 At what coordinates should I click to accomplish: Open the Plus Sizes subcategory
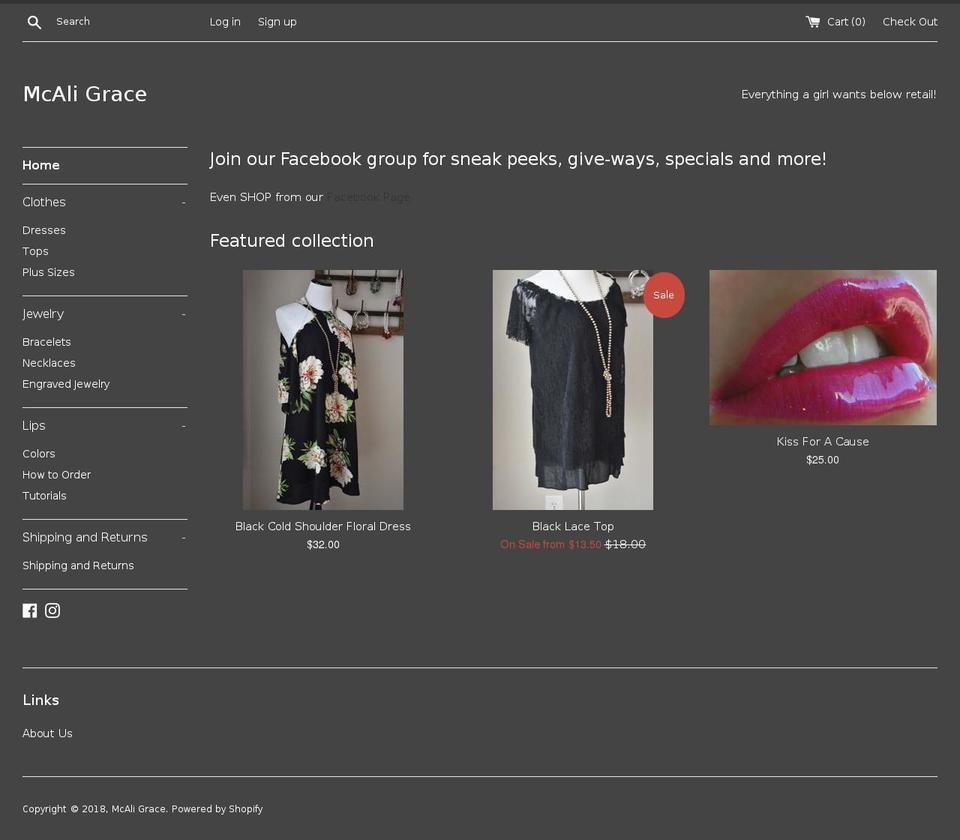pyautogui.click(x=48, y=272)
